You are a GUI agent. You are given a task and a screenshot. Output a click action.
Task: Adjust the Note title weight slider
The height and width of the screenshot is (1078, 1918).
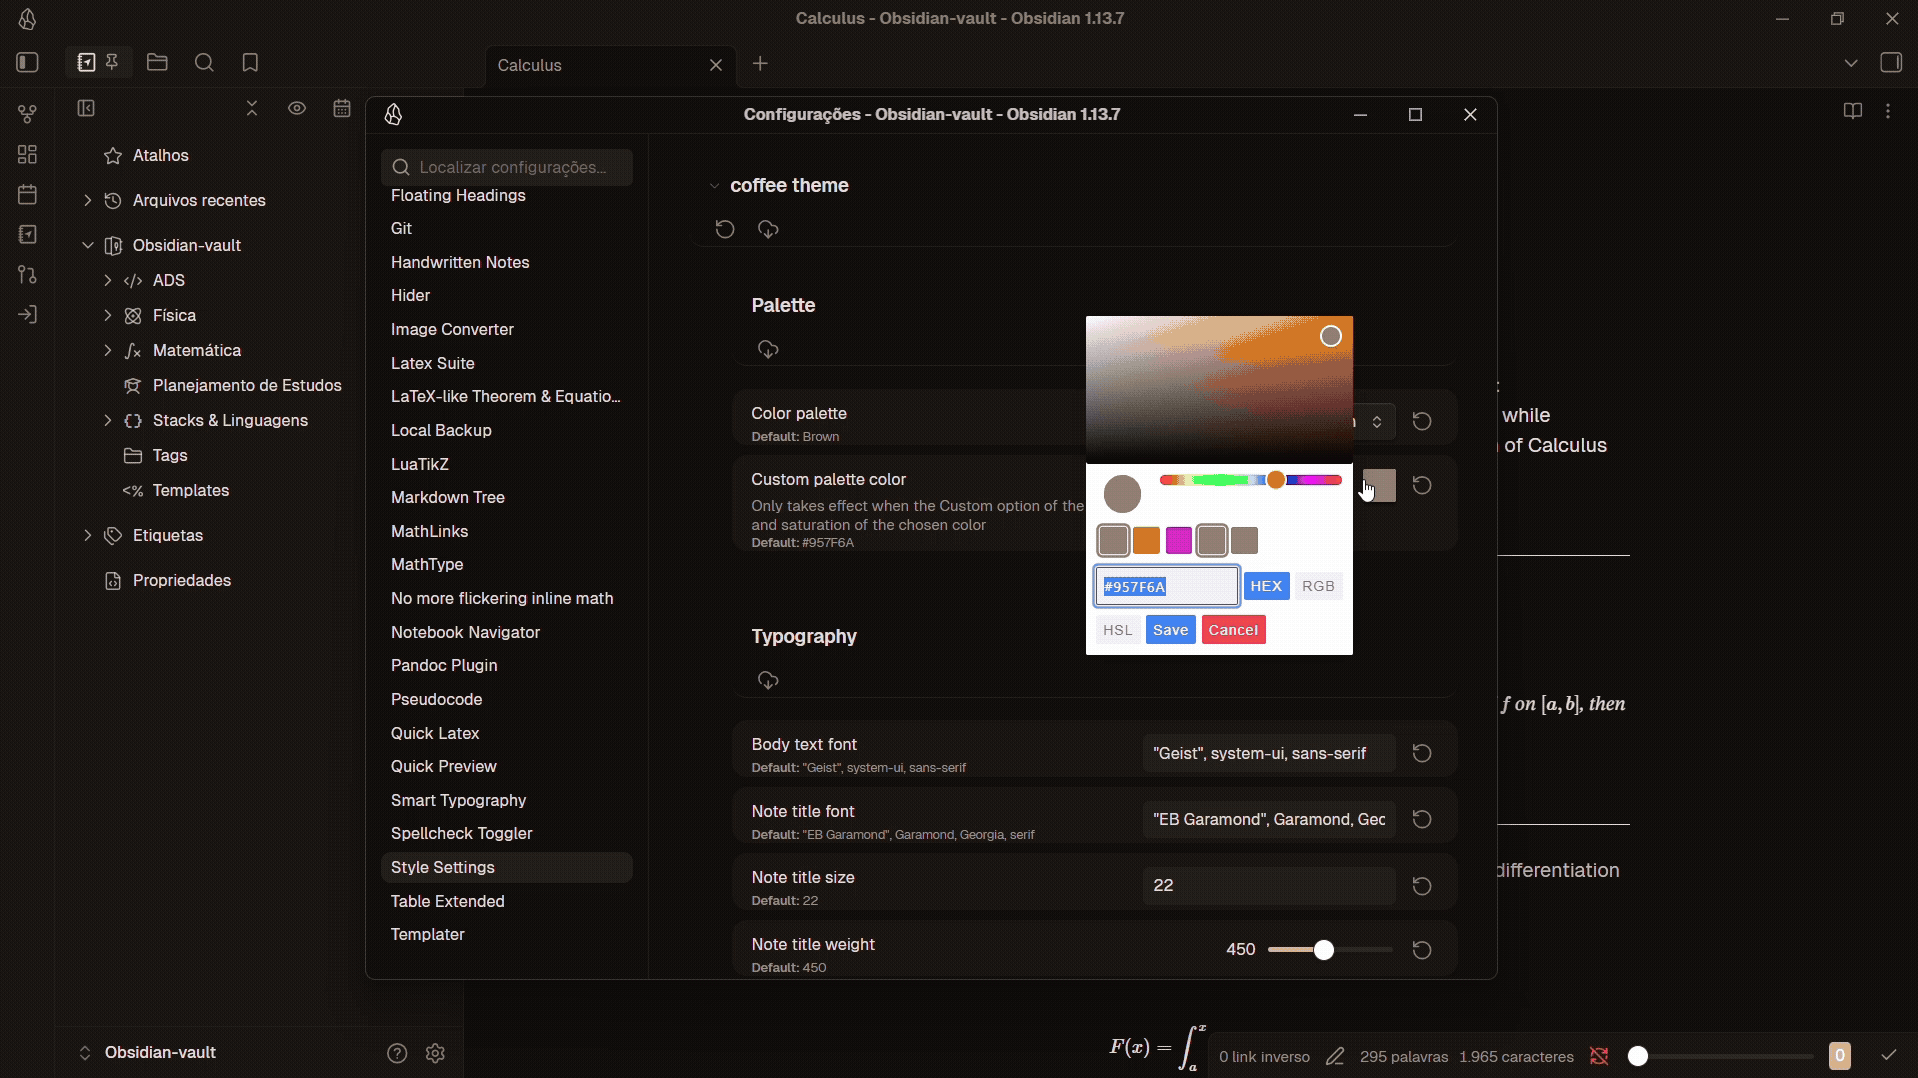pos(1330,950)
